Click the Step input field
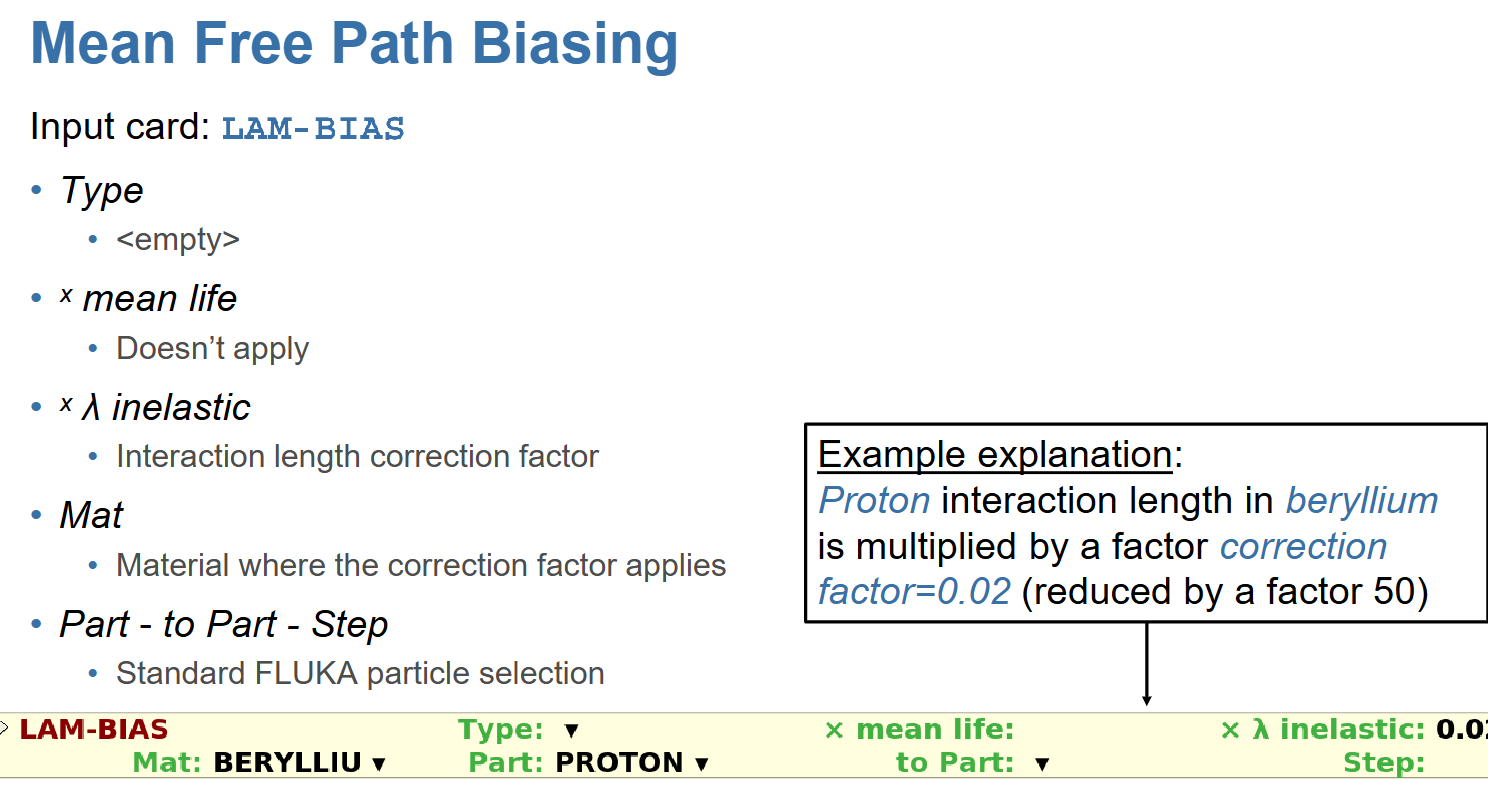This screenshot has width=1488, height=790. [1458, 763]
